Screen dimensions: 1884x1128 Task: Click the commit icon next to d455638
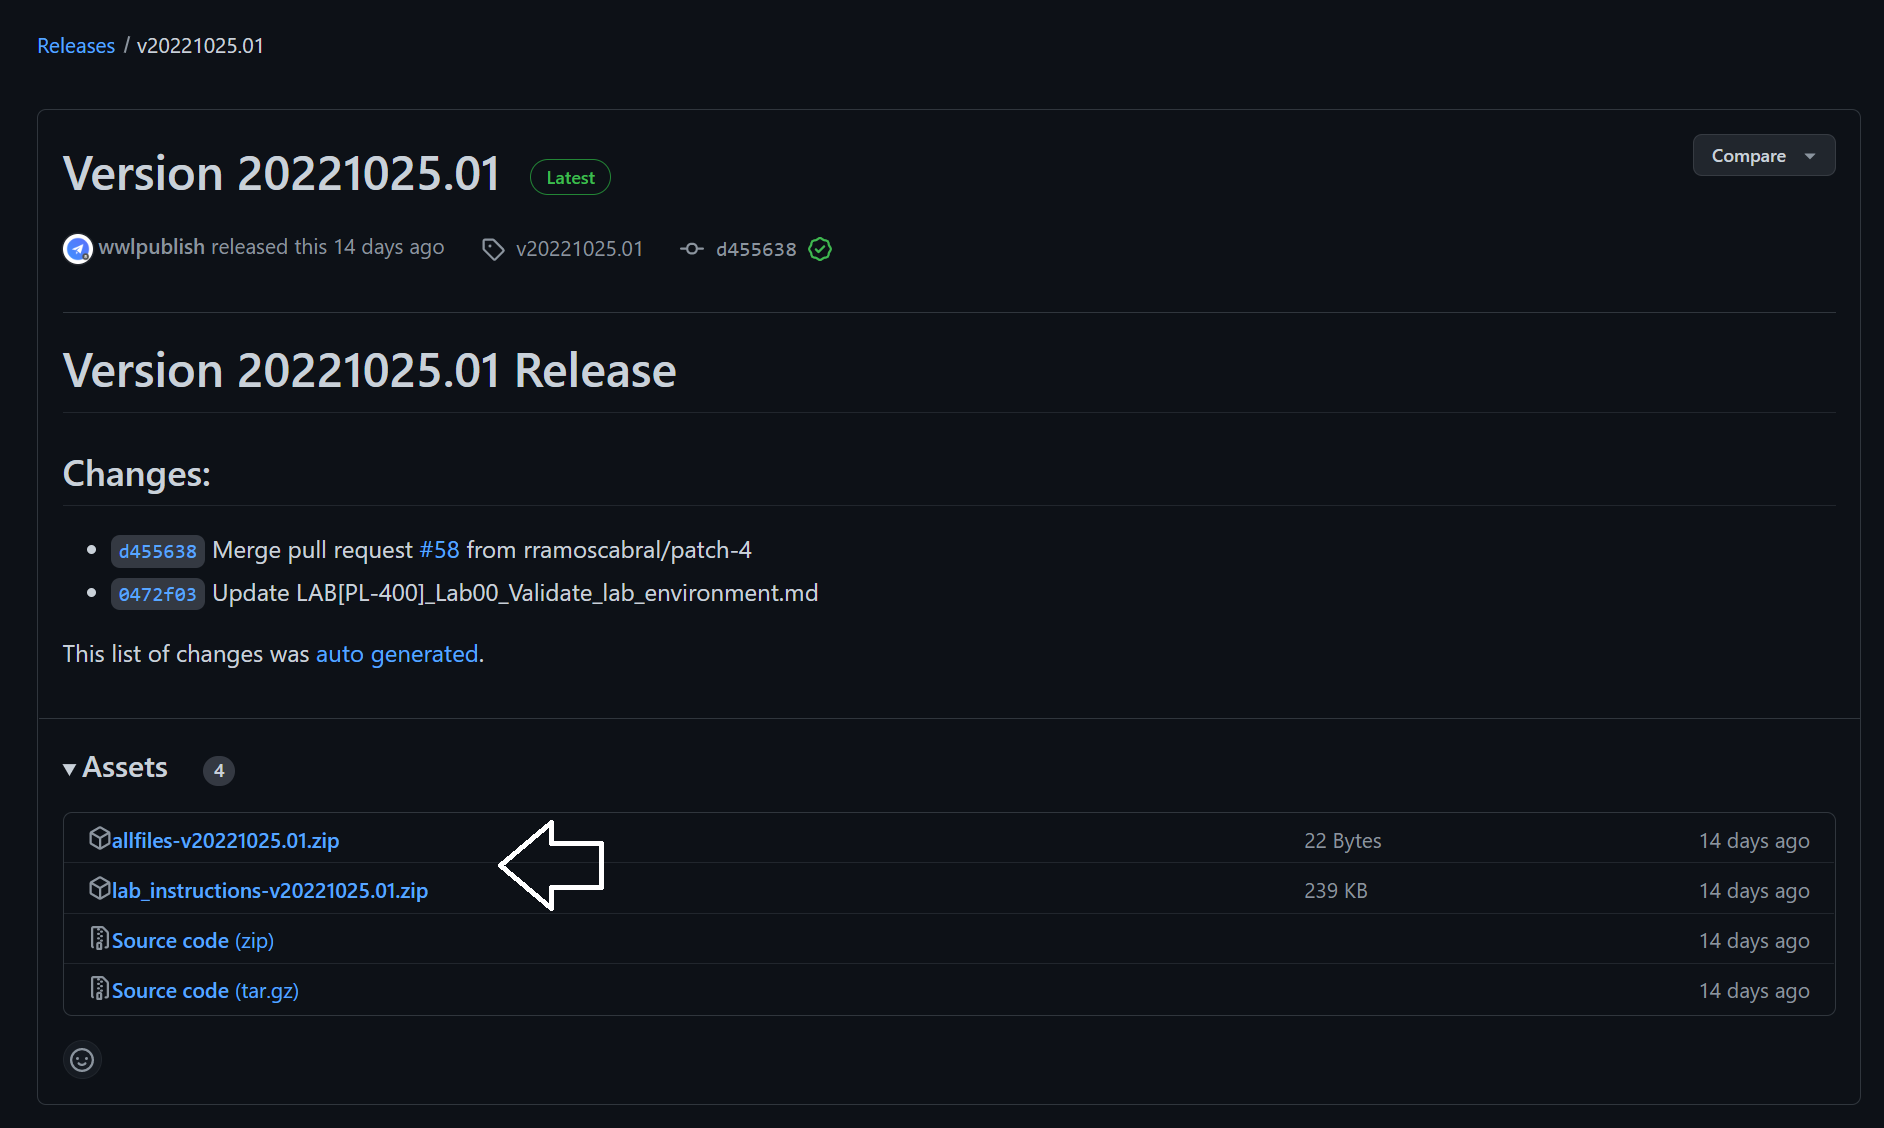pyautogui.click(x=692, y=249)
